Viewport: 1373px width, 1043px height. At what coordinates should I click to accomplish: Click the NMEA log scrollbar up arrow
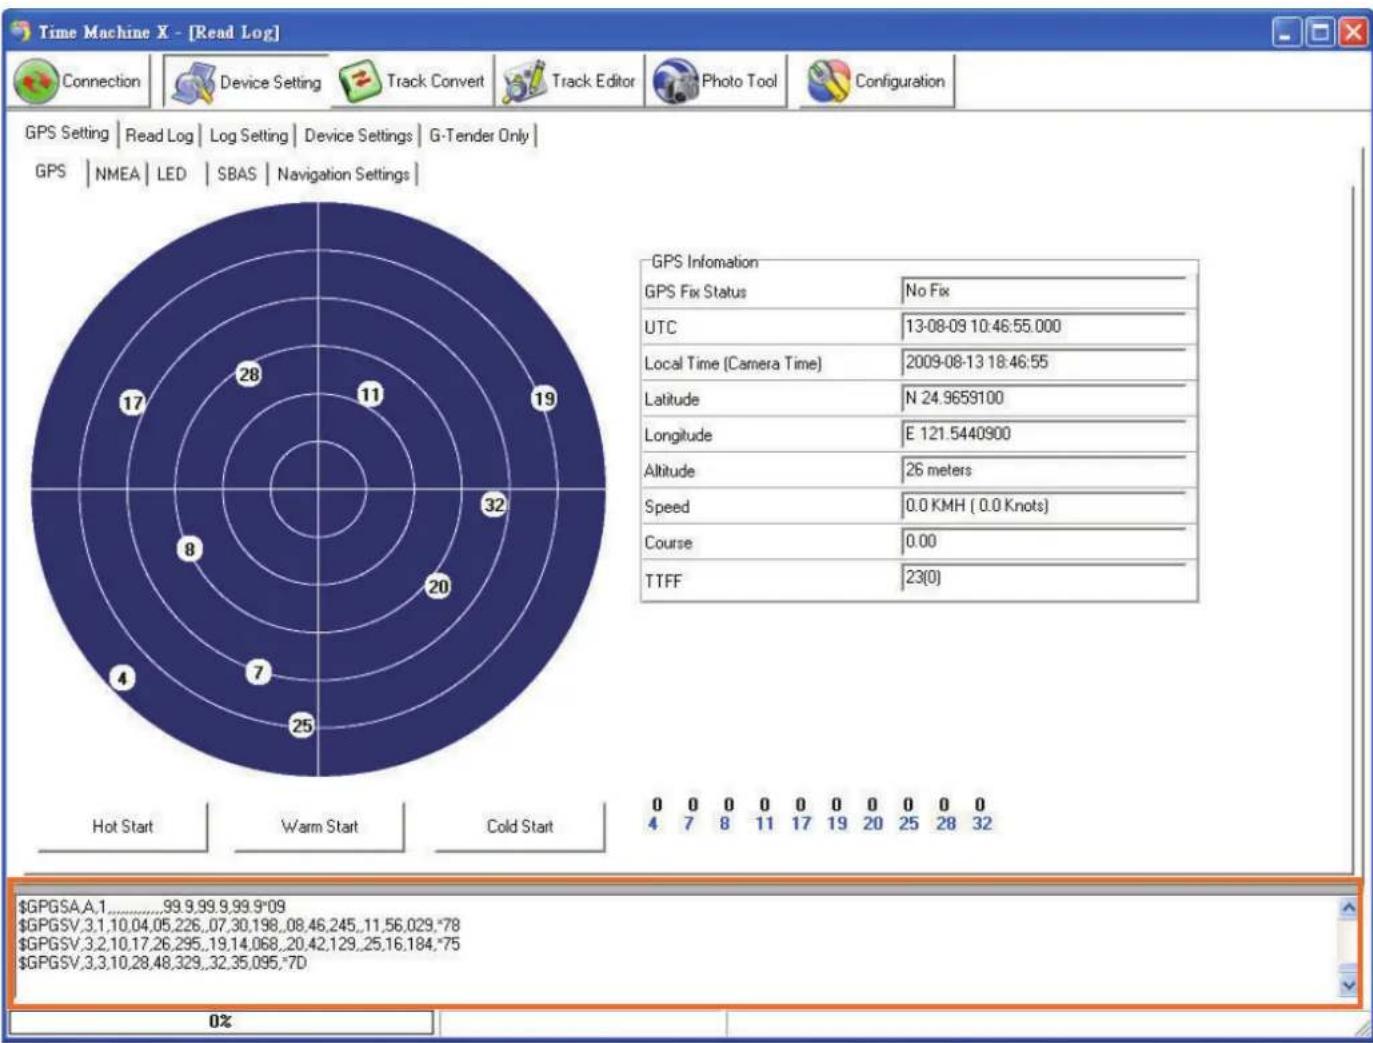coord(1348,908)
